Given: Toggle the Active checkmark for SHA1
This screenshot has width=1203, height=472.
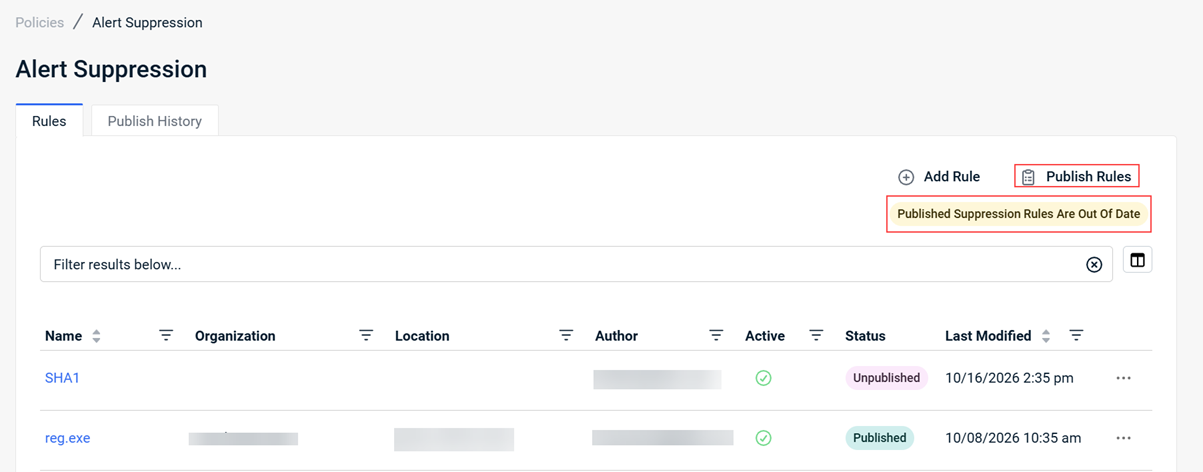Looking at the screenshot, I should [763, 378].
